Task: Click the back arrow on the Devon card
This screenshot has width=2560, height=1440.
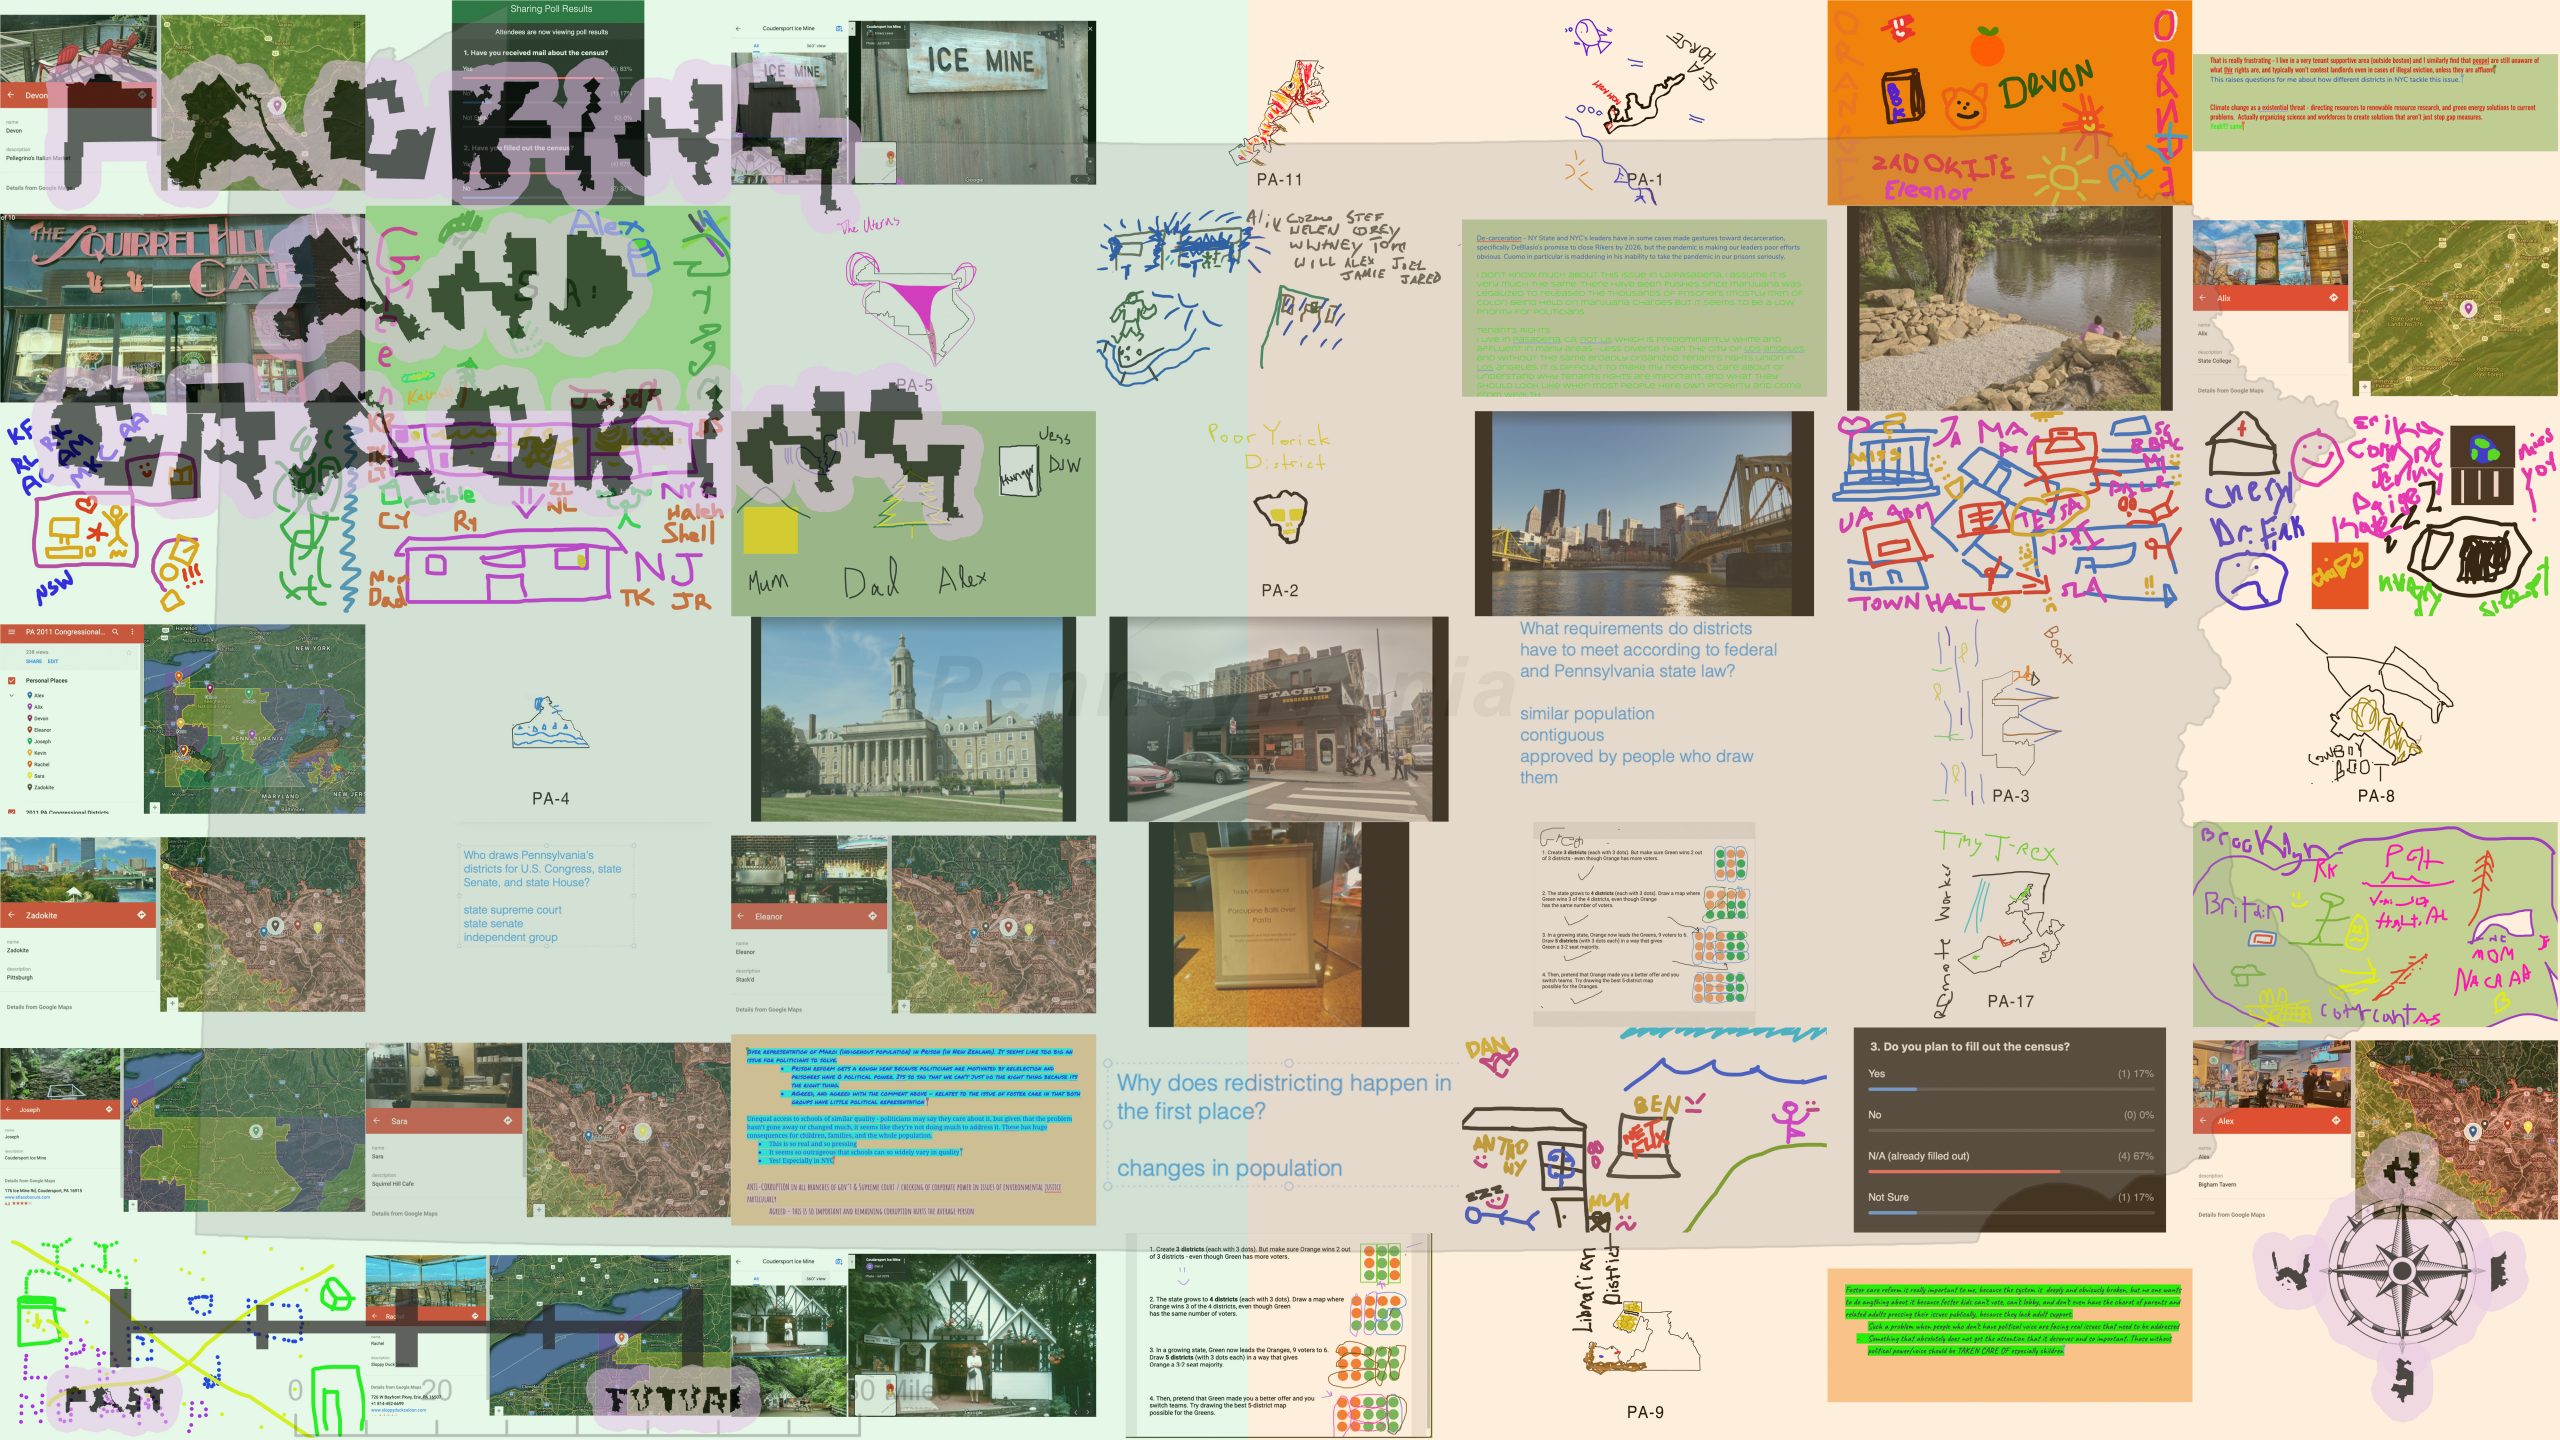Action: click(11, 95)
